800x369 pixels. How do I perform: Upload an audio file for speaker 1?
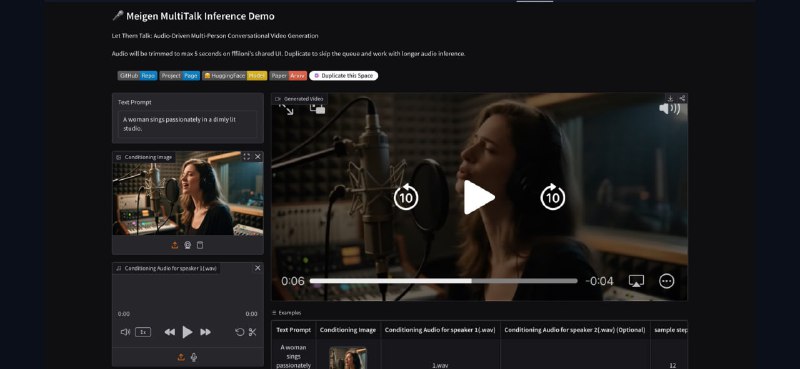click(x=181, y=357)
